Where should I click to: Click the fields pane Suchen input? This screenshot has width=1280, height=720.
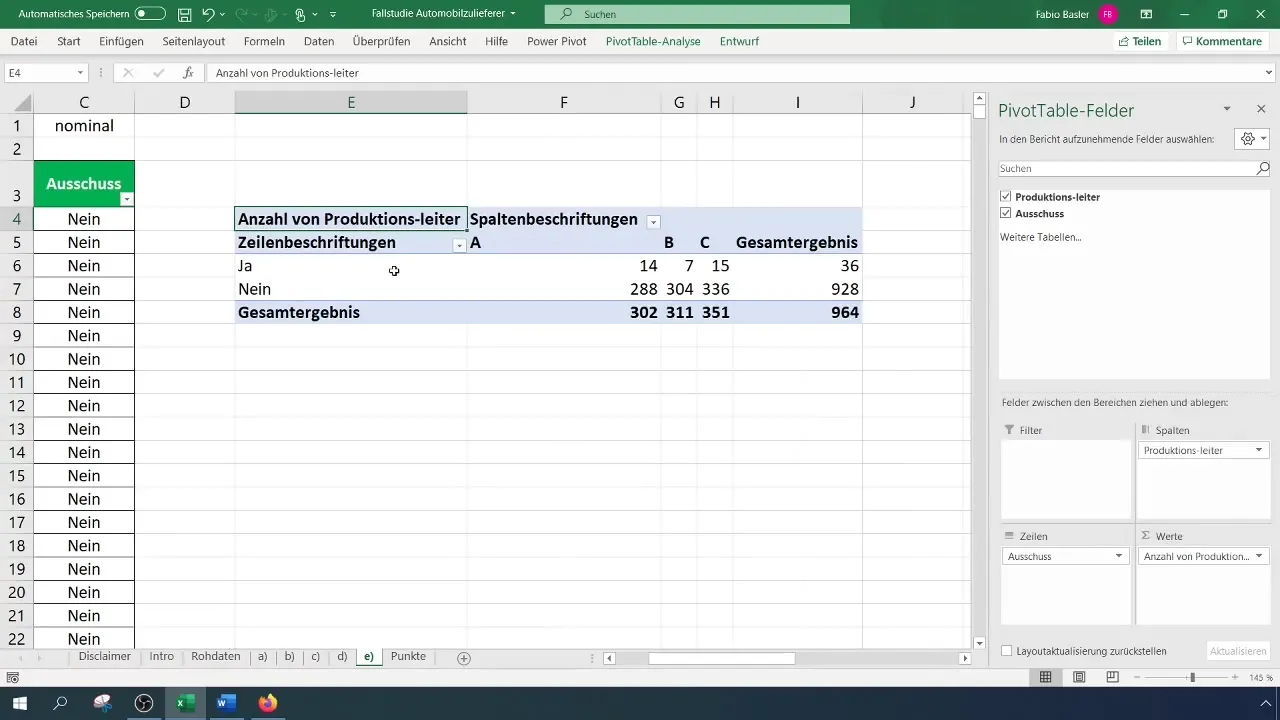(x=1125, y=169)
